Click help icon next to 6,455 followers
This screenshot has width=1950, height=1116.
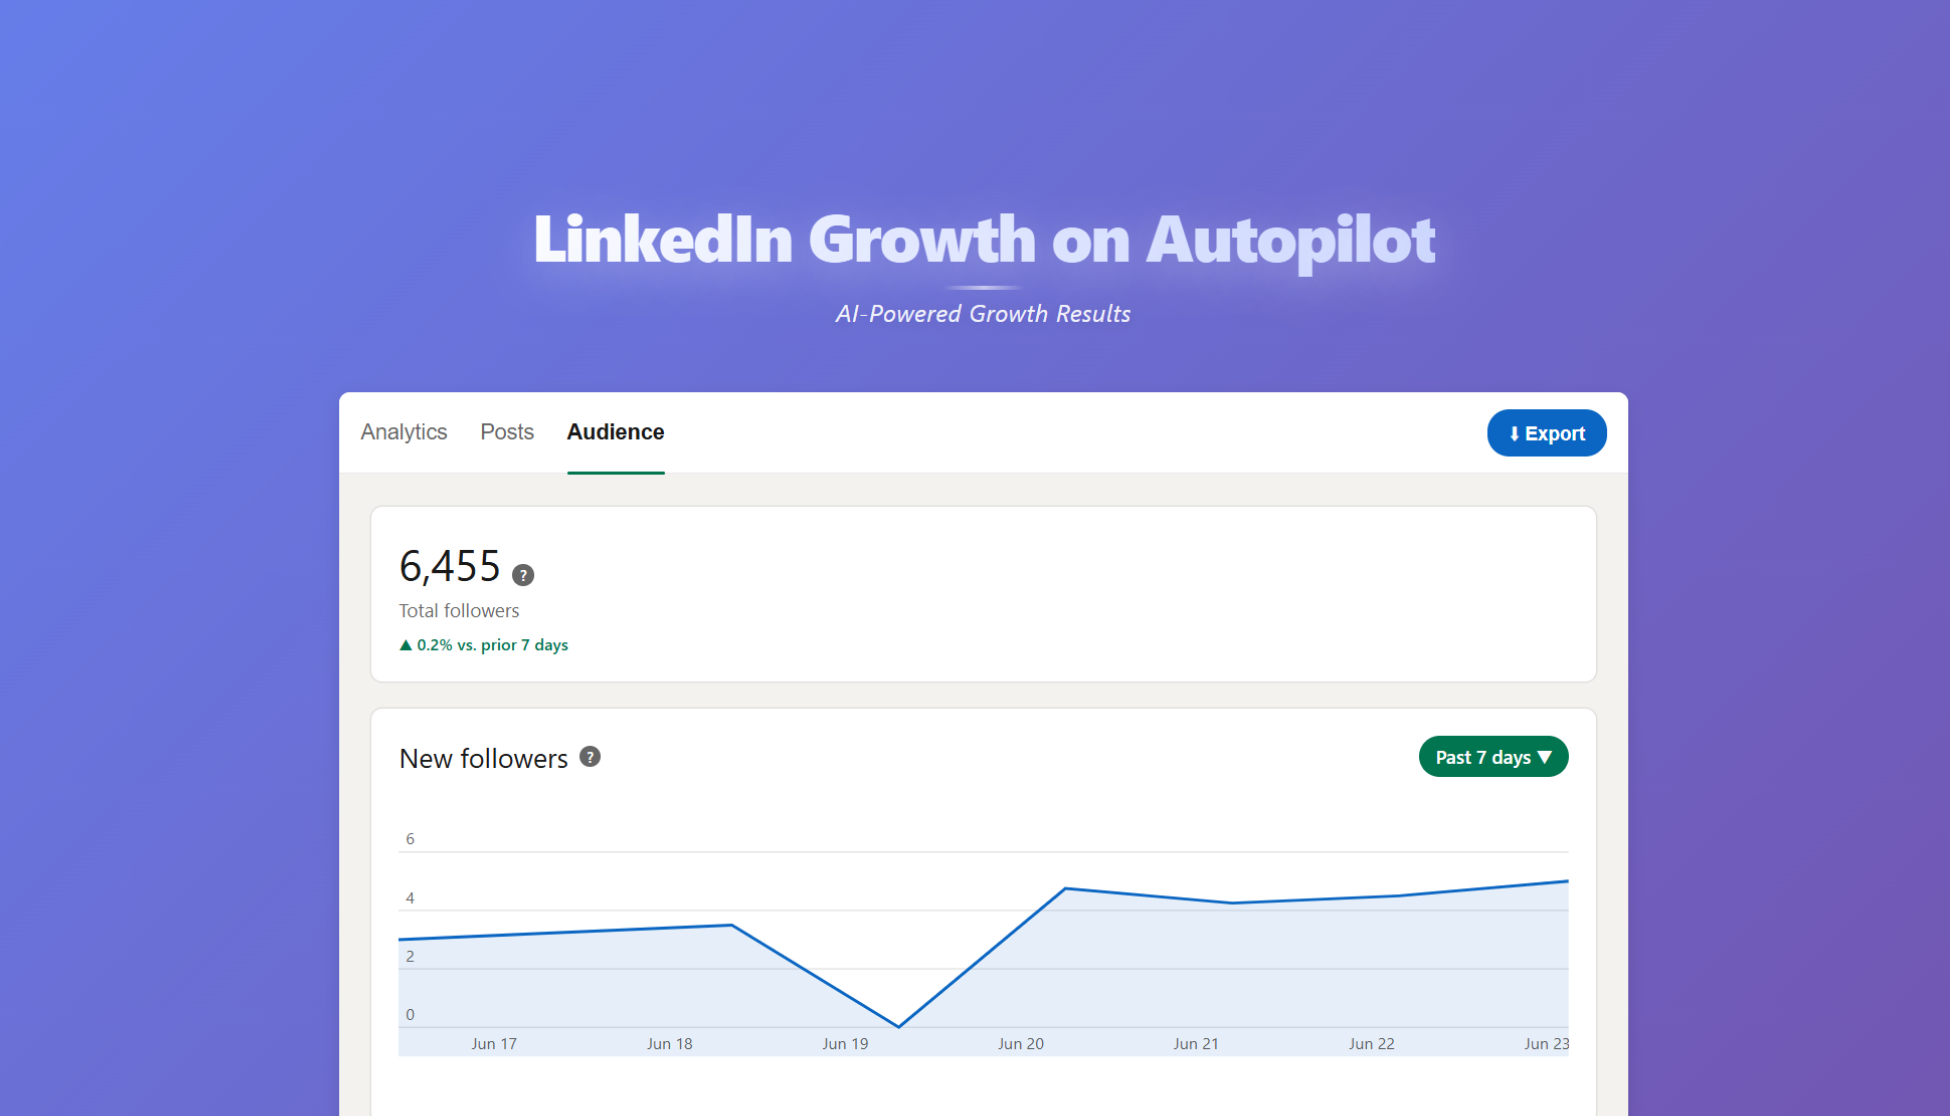coord(523,575)
